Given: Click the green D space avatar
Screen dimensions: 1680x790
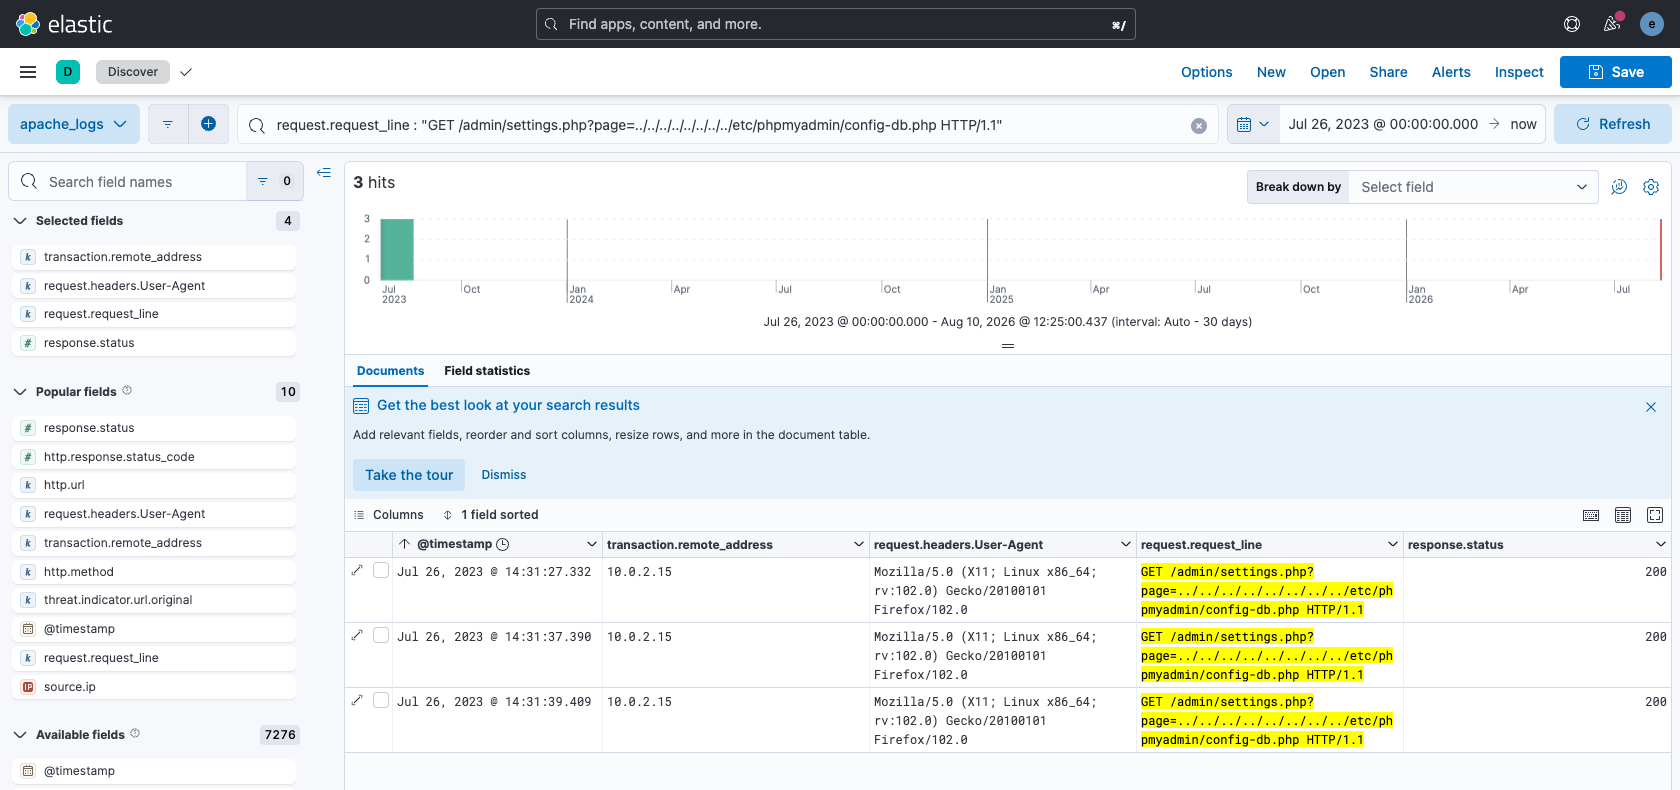Looking at the screenshot, I should coord(68,72).
